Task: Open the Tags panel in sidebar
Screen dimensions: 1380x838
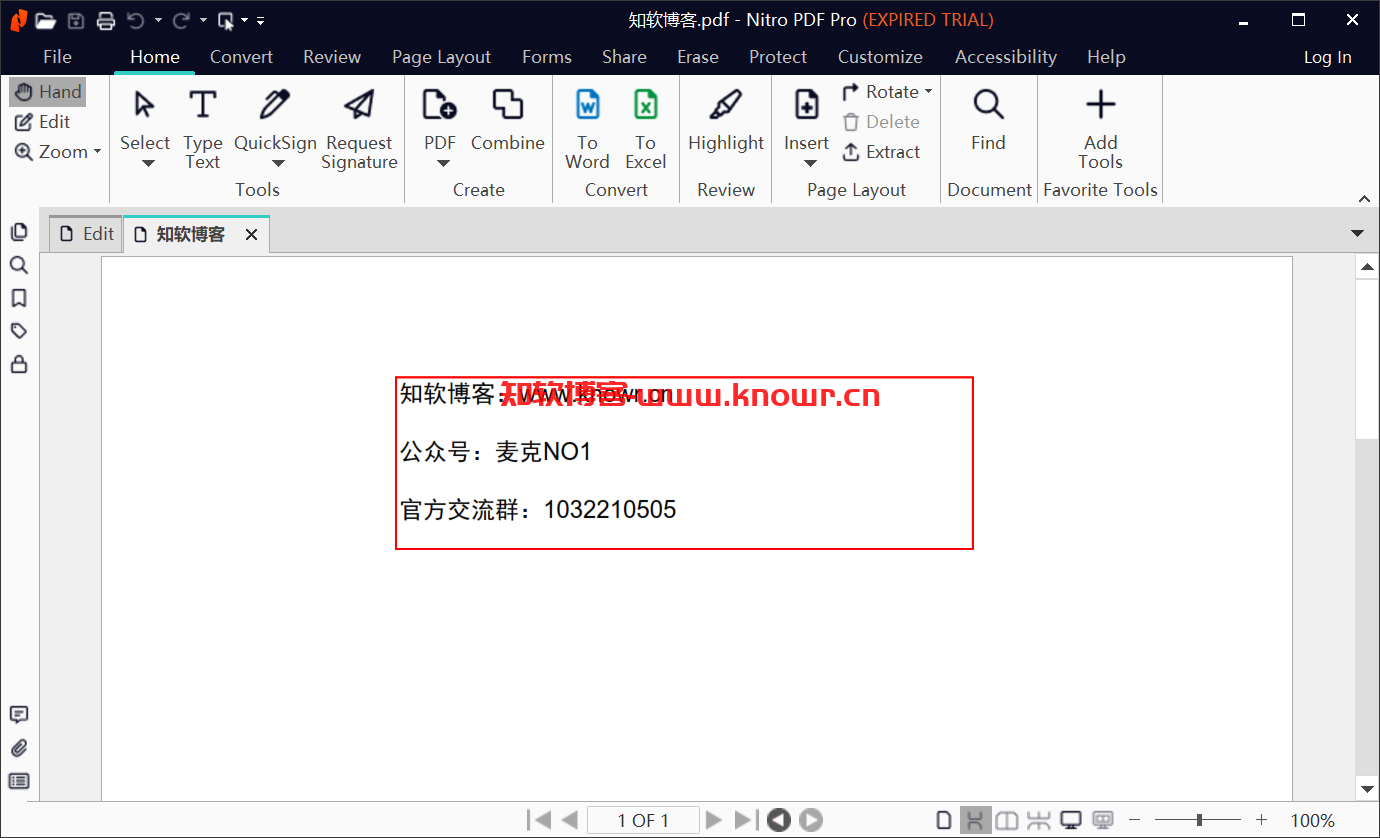Action: click(18, 331)
